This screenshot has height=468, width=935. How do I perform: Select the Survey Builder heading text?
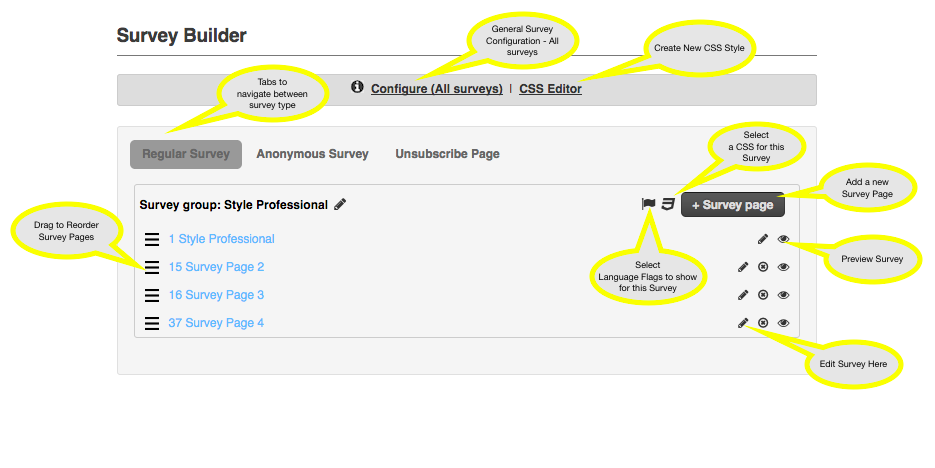(x=181, y=35)
